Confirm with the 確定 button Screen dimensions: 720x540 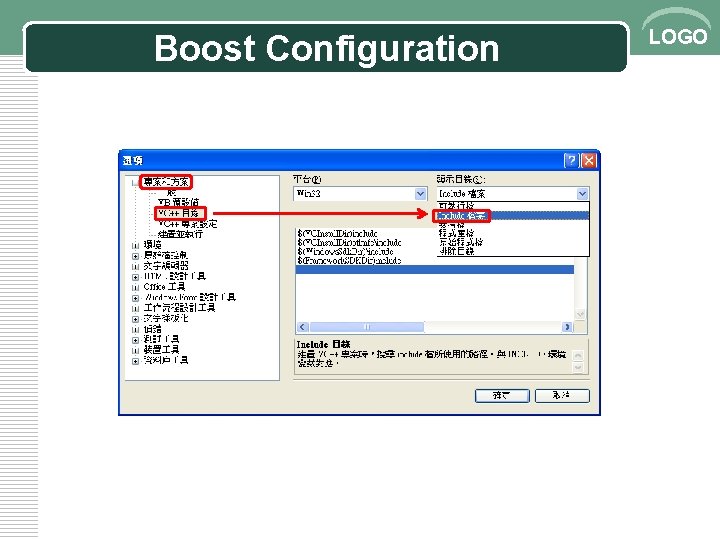pyautogui.click(x=502, y=395)
